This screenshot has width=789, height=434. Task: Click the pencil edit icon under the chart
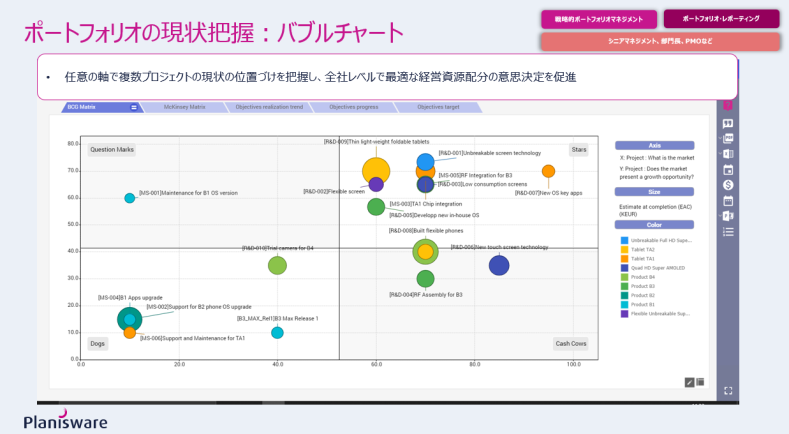tap(689, 383)
